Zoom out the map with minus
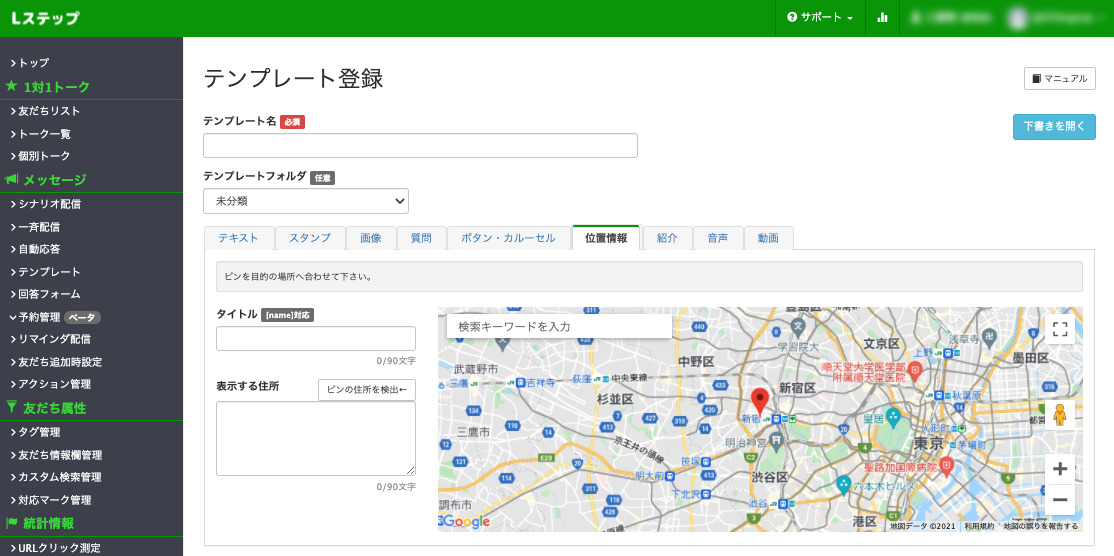 point(1060,500)
